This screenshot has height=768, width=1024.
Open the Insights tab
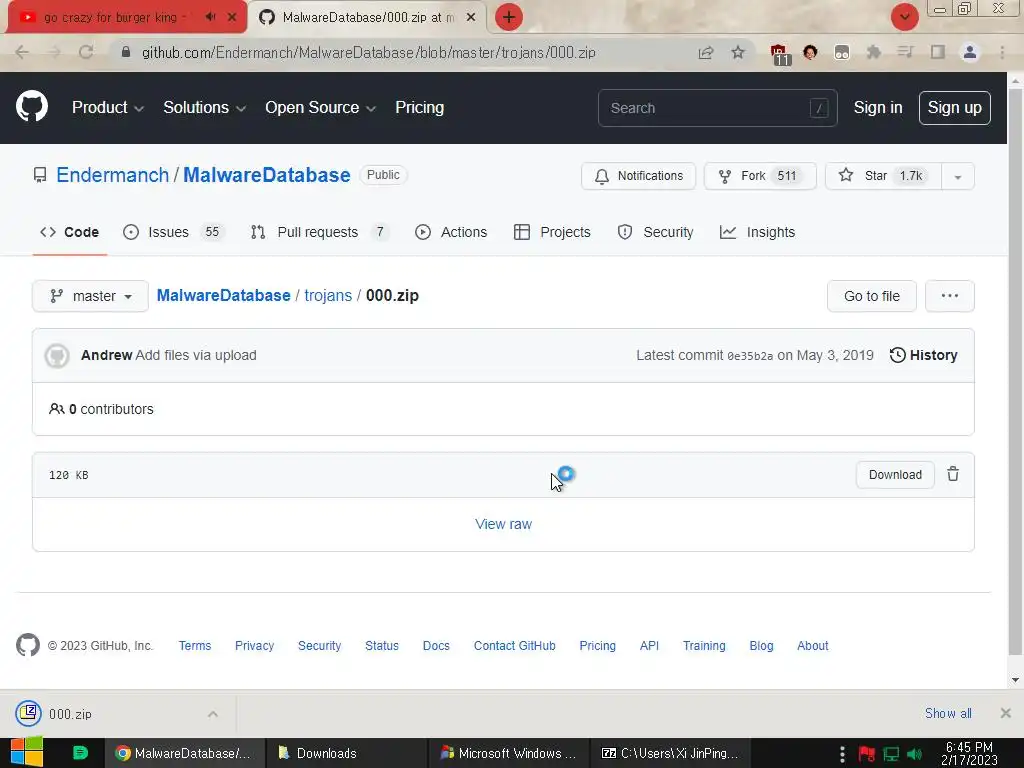(757, 232)
